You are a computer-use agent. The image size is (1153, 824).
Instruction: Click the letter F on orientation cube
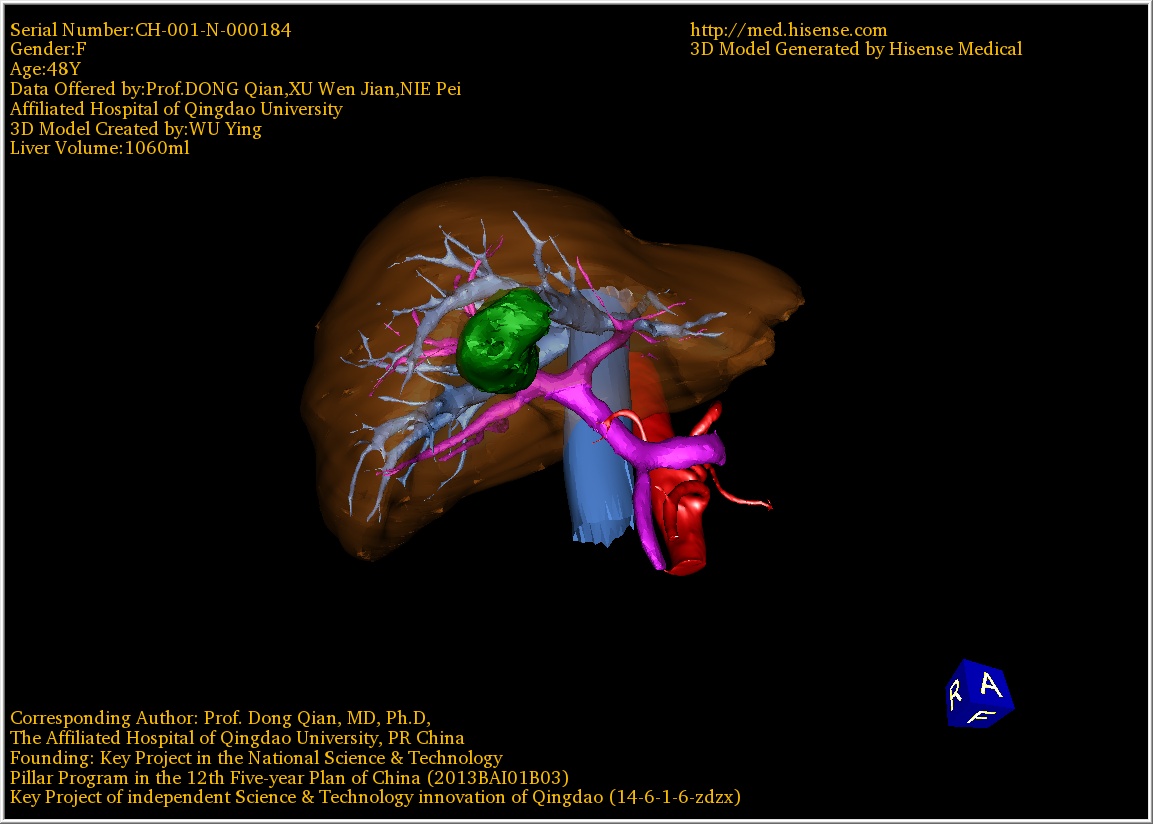point(981,716)
